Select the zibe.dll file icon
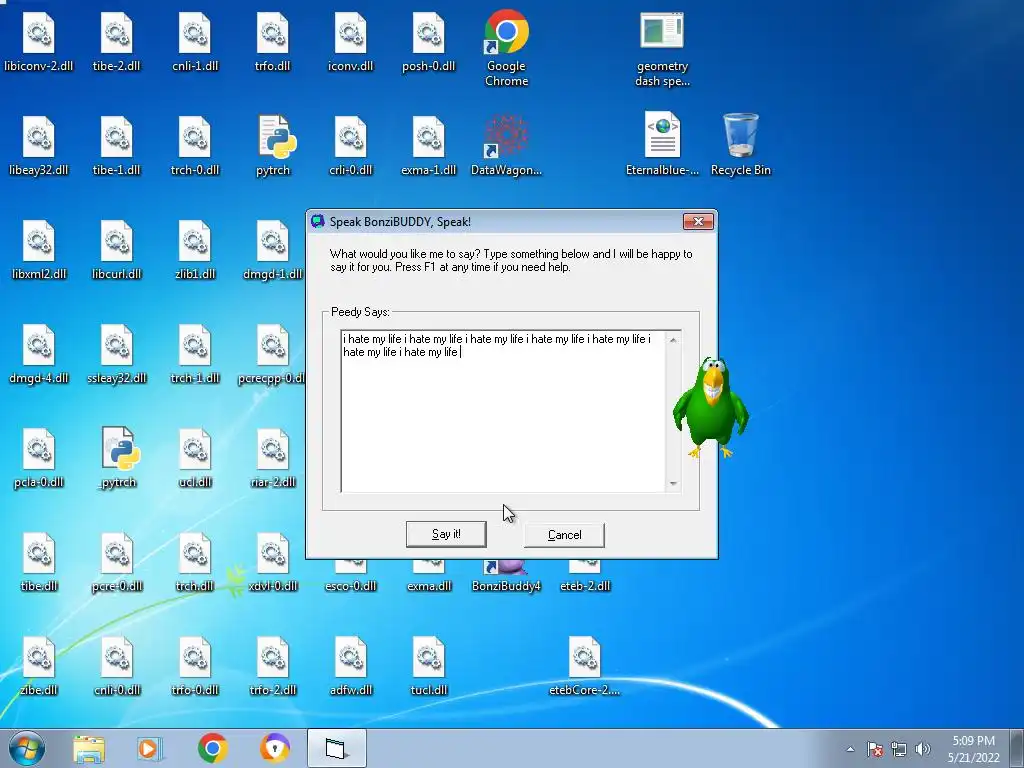 (39, 665)
